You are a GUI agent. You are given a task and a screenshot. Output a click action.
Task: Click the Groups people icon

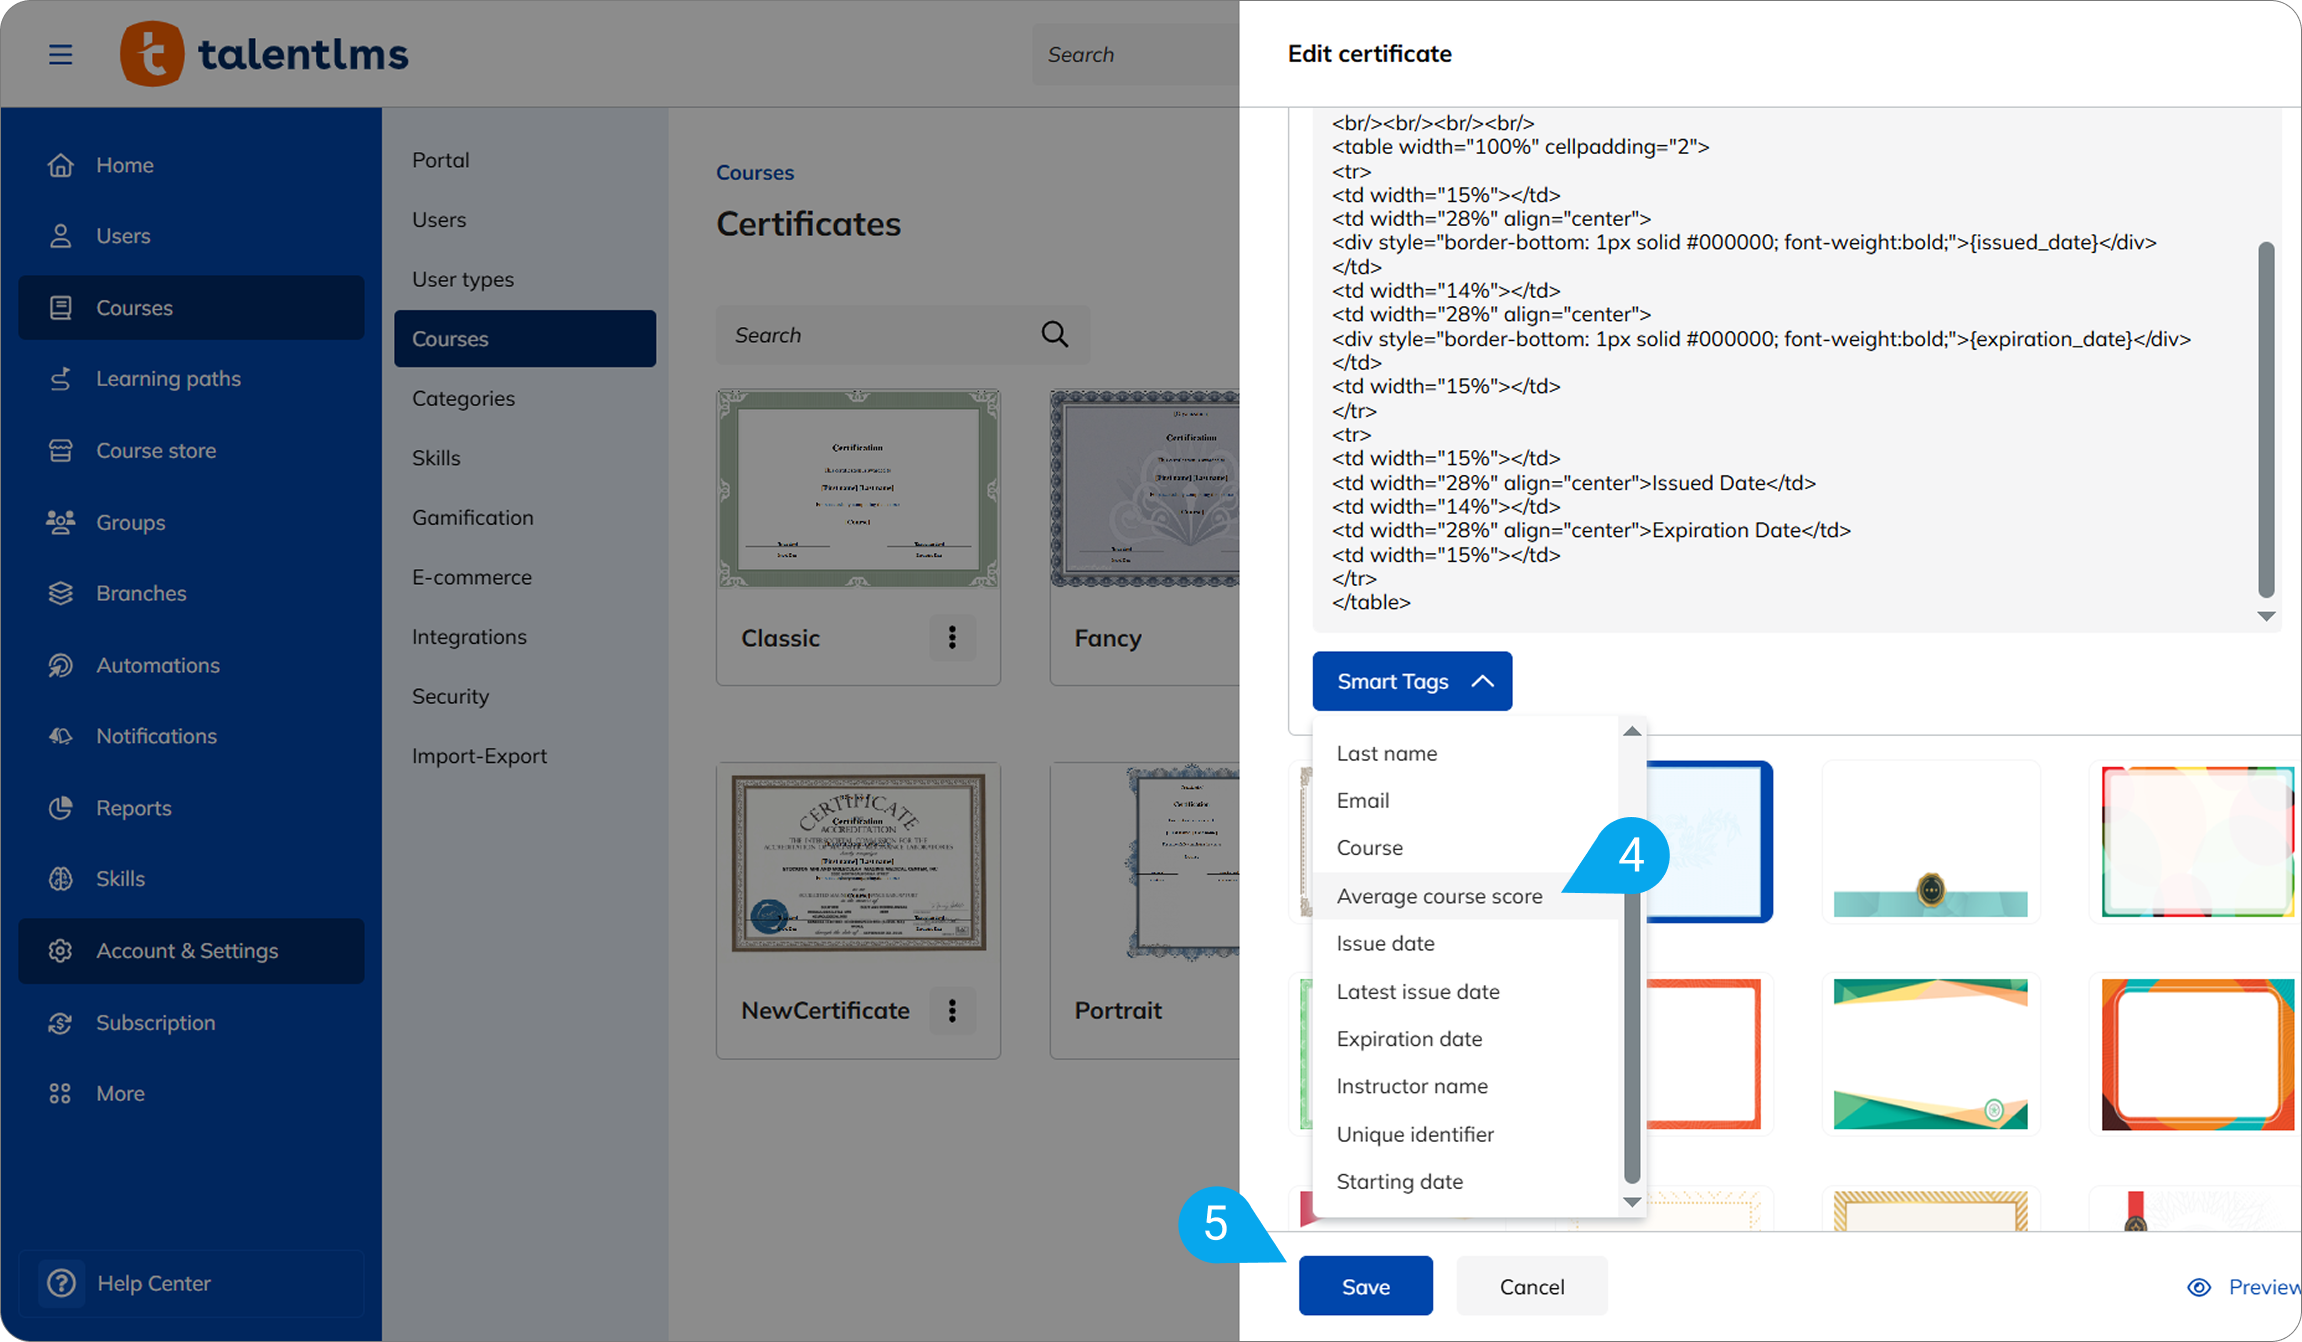61,522
